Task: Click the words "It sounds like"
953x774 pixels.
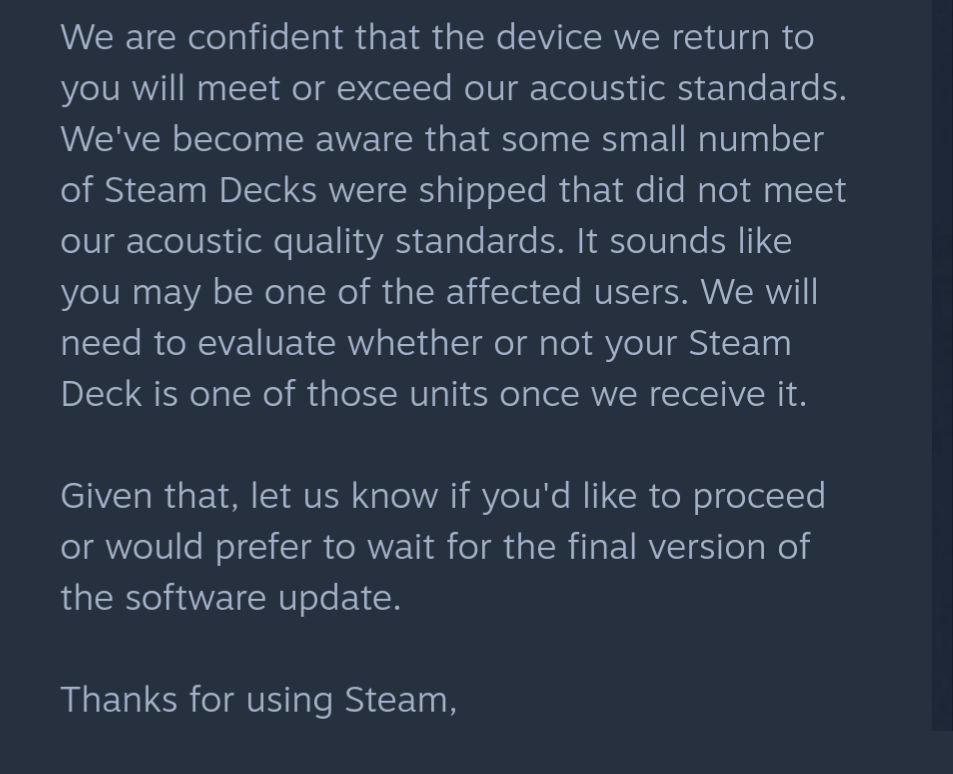Action: point(684,241)
